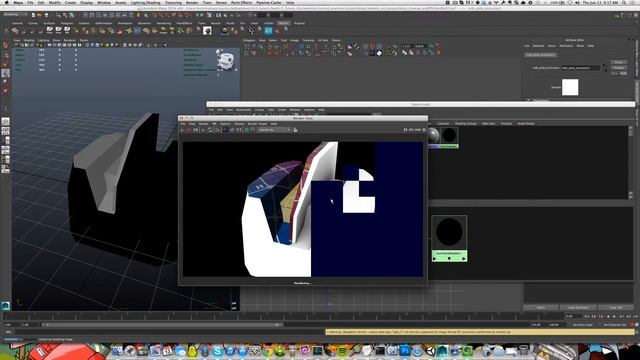The width and height of the screenshot is (640, 360).
Task: Click Focus button in Attribute Editor
Action: (618, 62)
